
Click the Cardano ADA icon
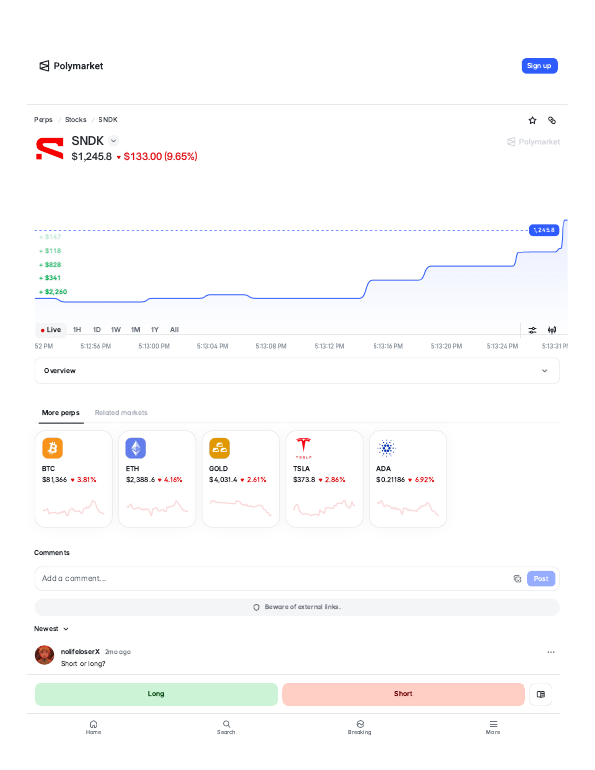[386, 448]
